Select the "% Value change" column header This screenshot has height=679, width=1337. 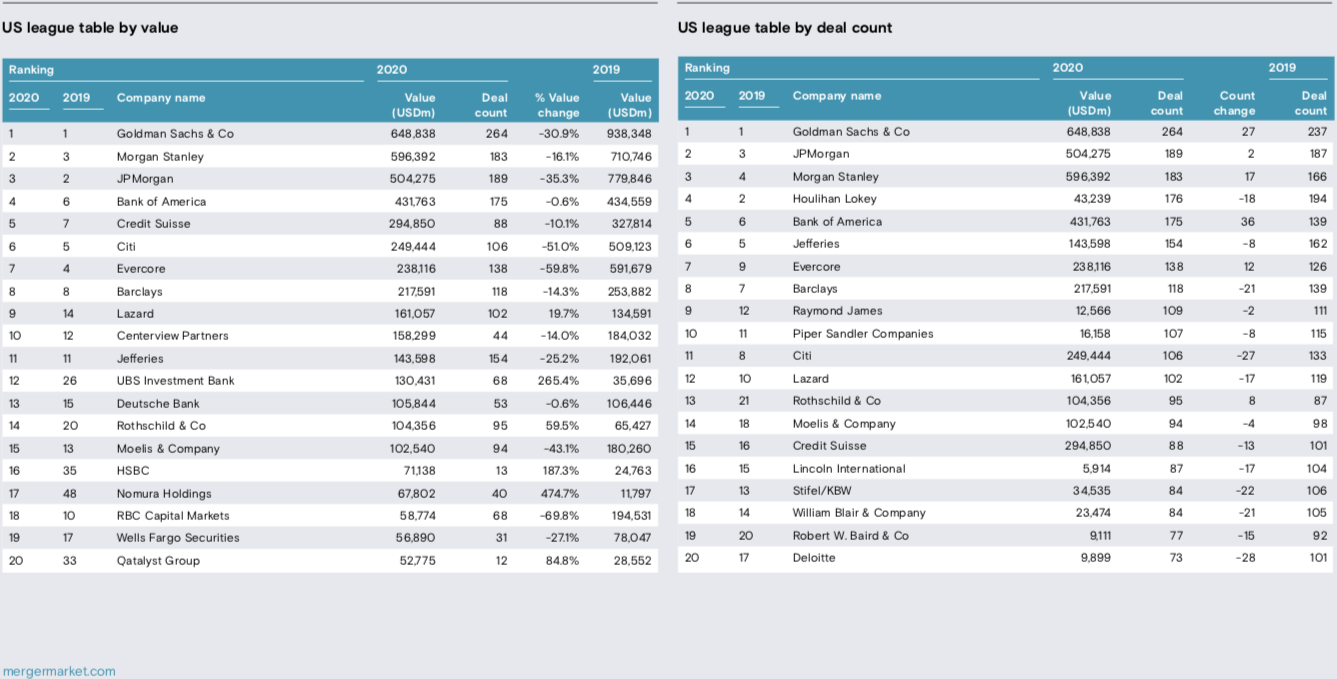pyautogui.click(x=557, y=105)
